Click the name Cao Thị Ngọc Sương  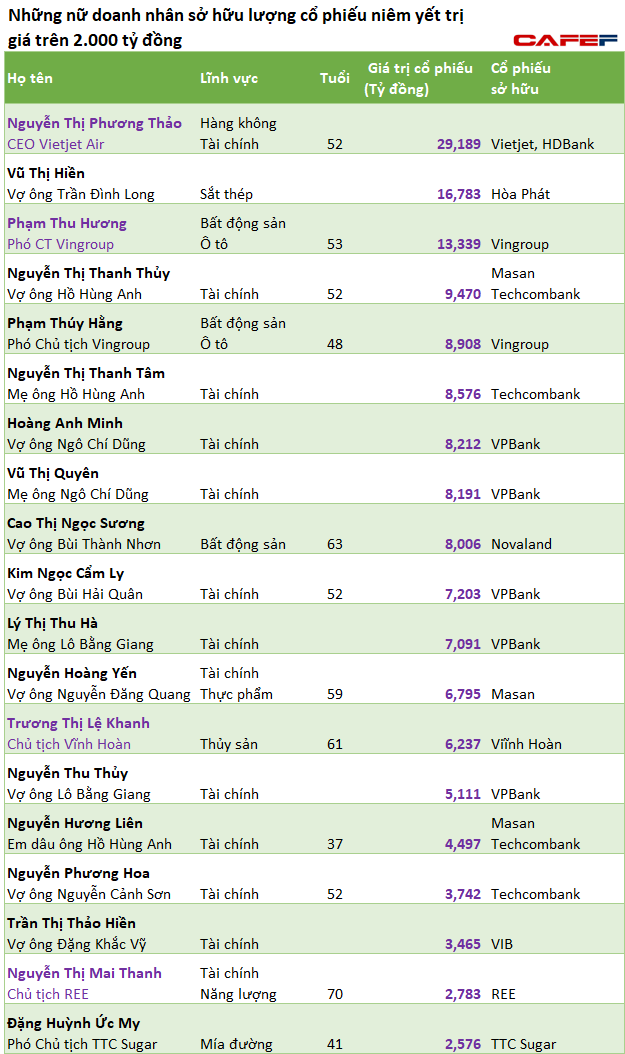pyautogui.click(x=76, y=523)
